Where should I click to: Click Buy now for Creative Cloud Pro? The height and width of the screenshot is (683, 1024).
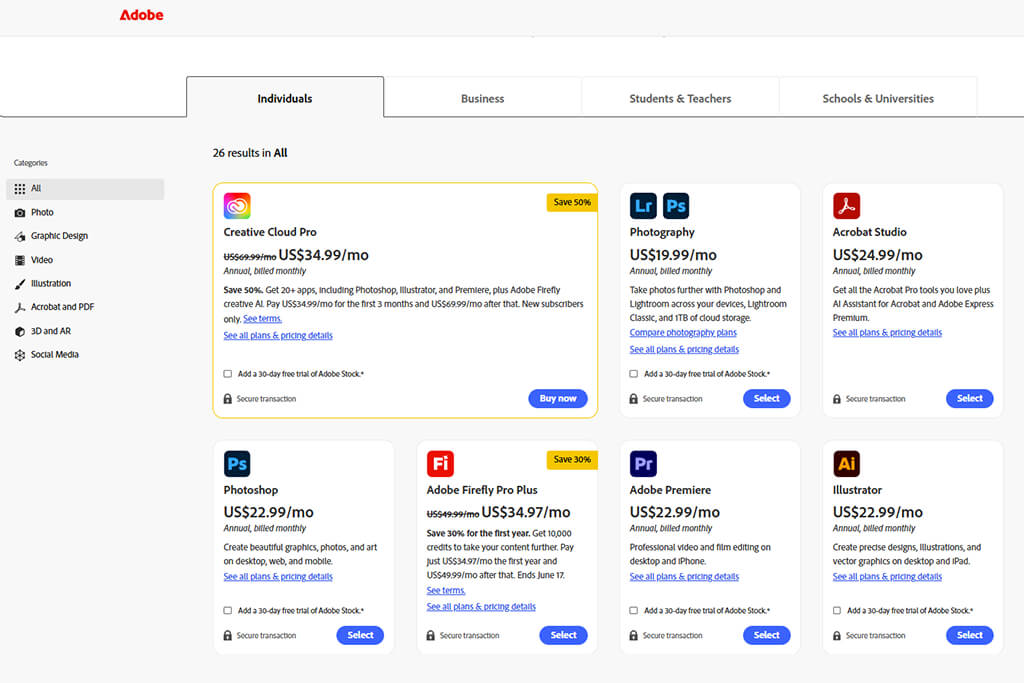[x=558, y=398]
